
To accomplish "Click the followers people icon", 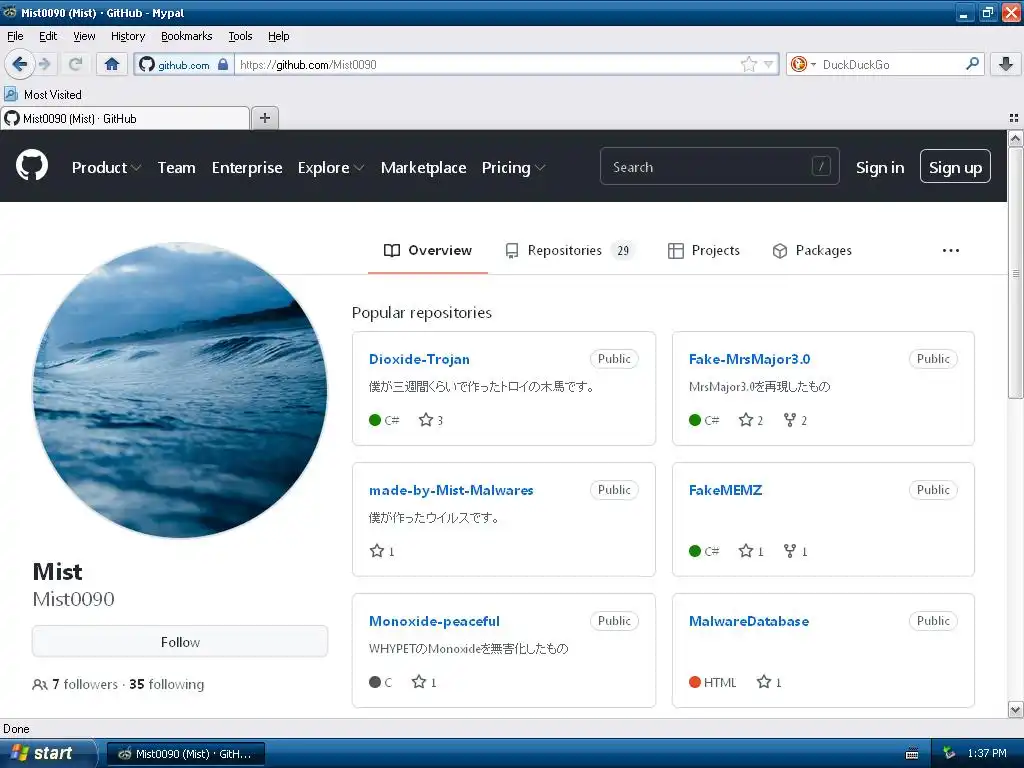I will [40, 684].
